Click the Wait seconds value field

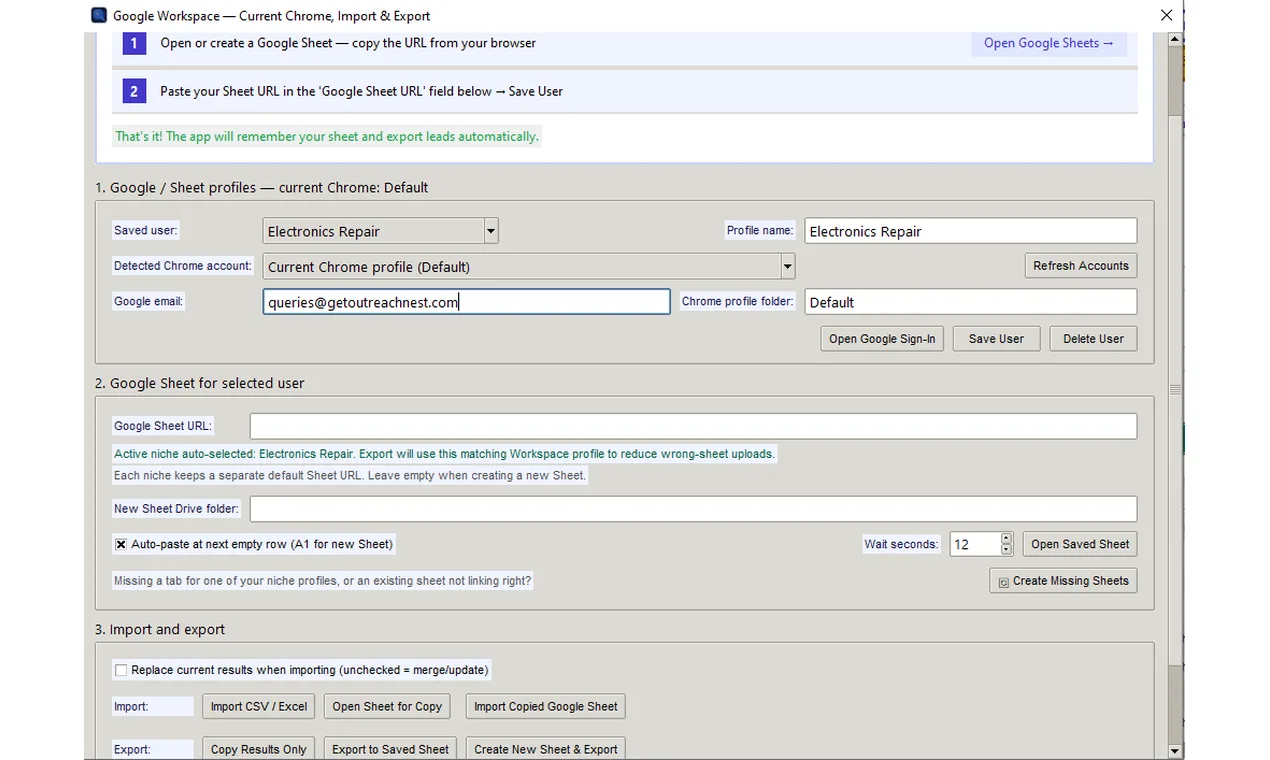974,545
